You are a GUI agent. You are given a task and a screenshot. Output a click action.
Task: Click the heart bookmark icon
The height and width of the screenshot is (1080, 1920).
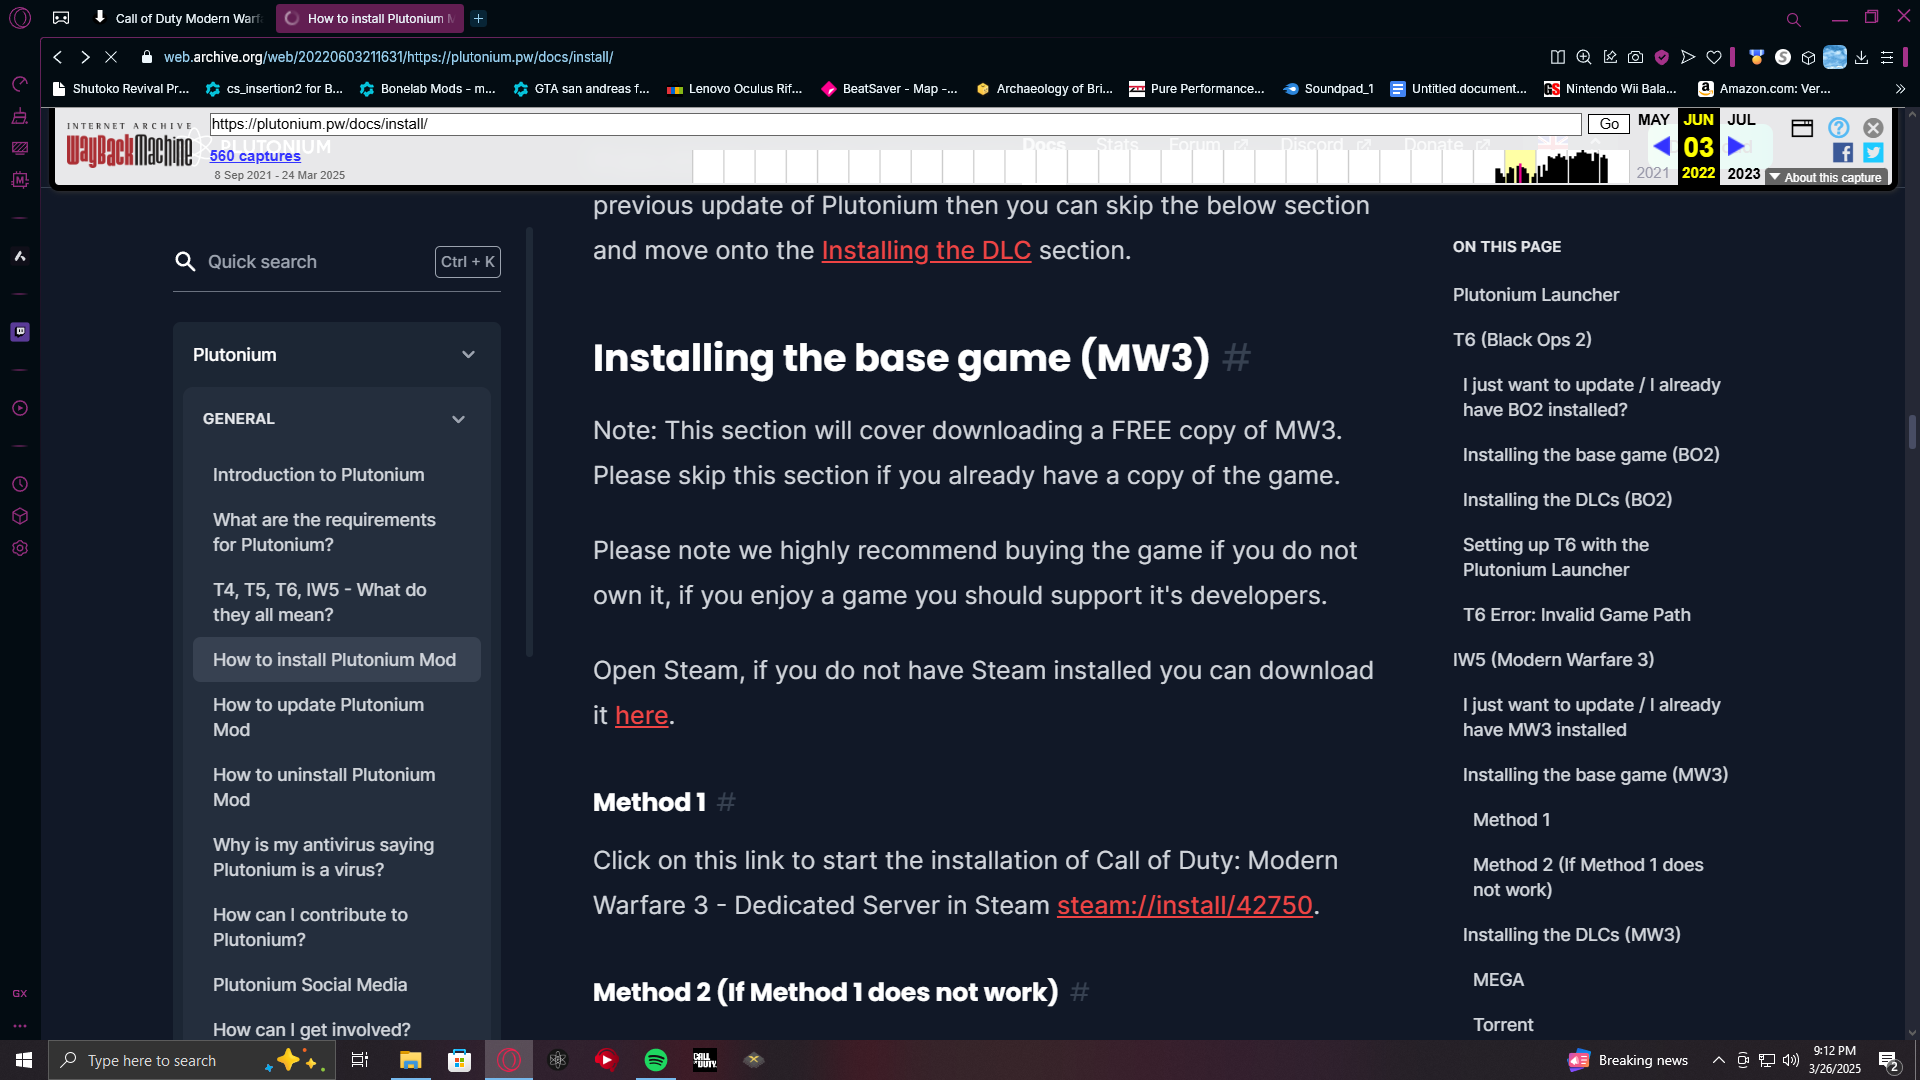[1714, 57]
